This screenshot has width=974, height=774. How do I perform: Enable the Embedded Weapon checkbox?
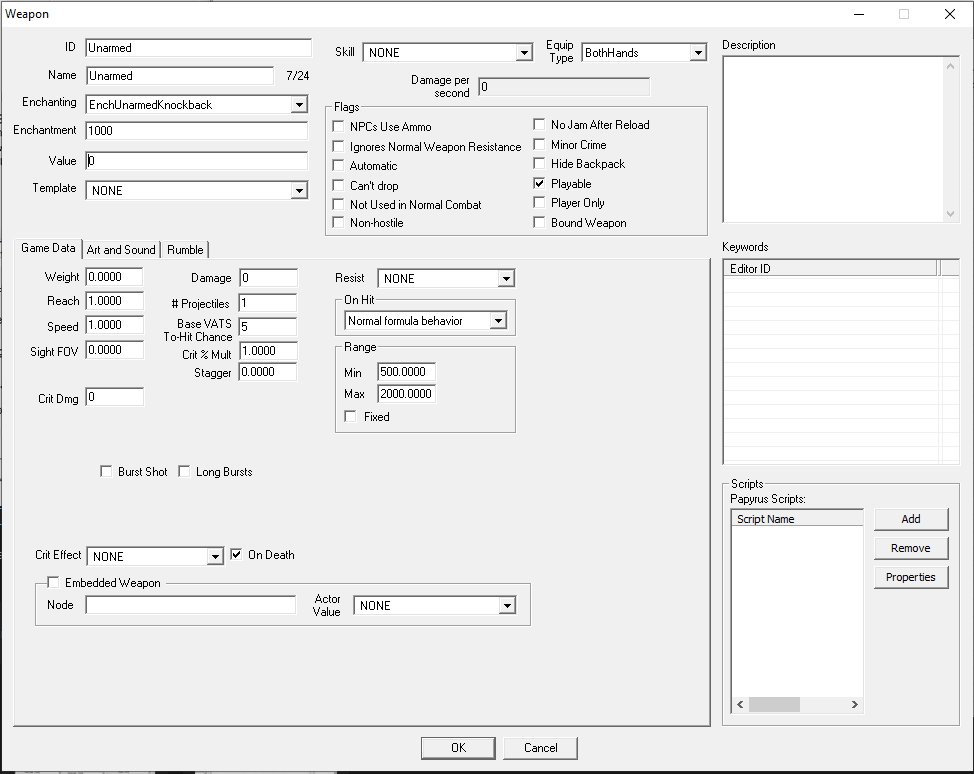point(53,582)
